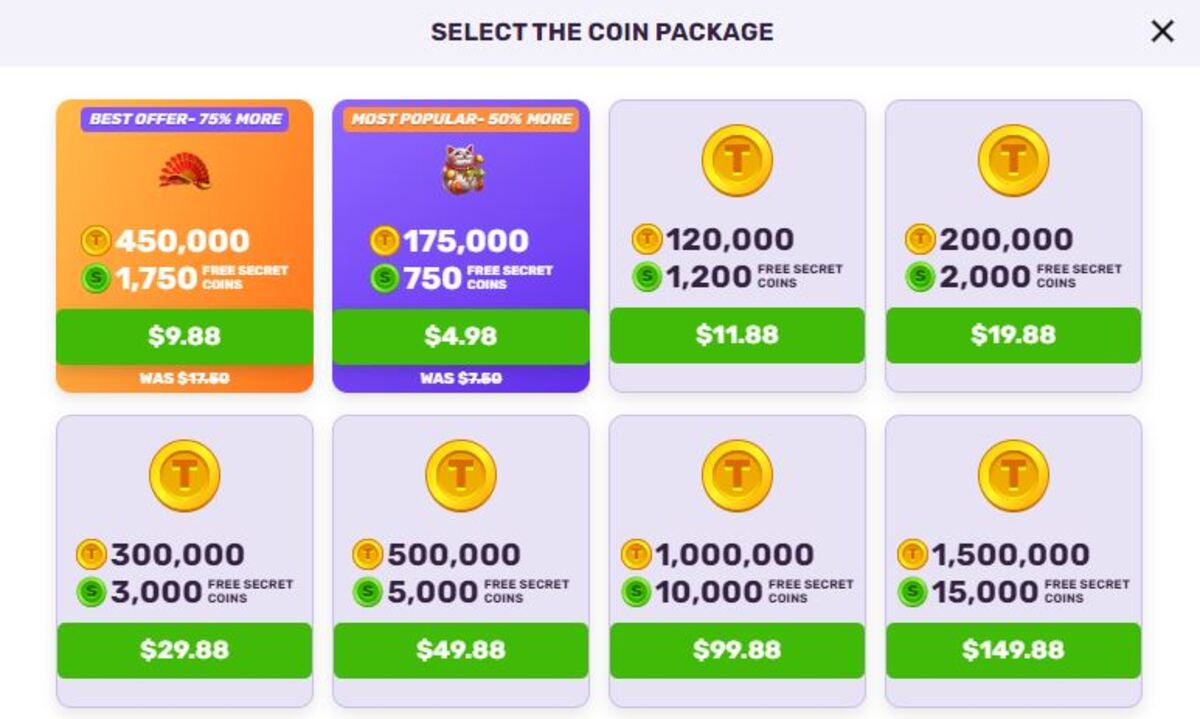Purchase the $11.88 coin package
Viewport: 1200px width, 719px height.
tap(737, 335)
